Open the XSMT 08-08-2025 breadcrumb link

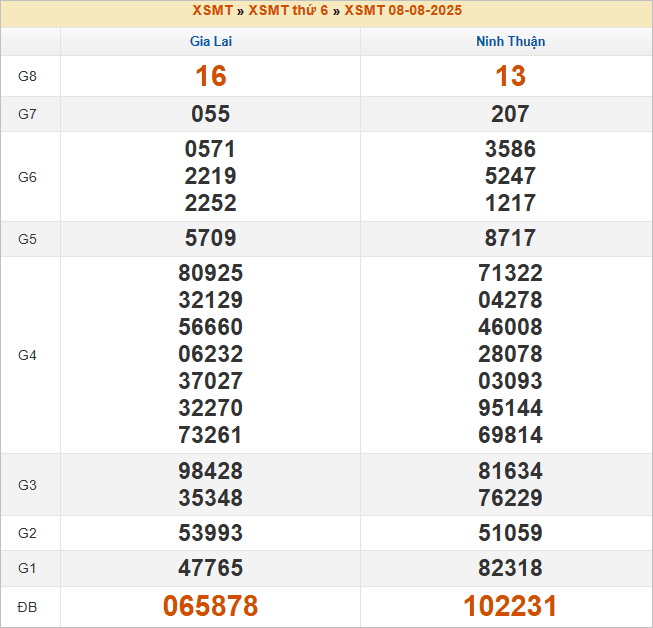pyautogui.click(x=403, y=10)
